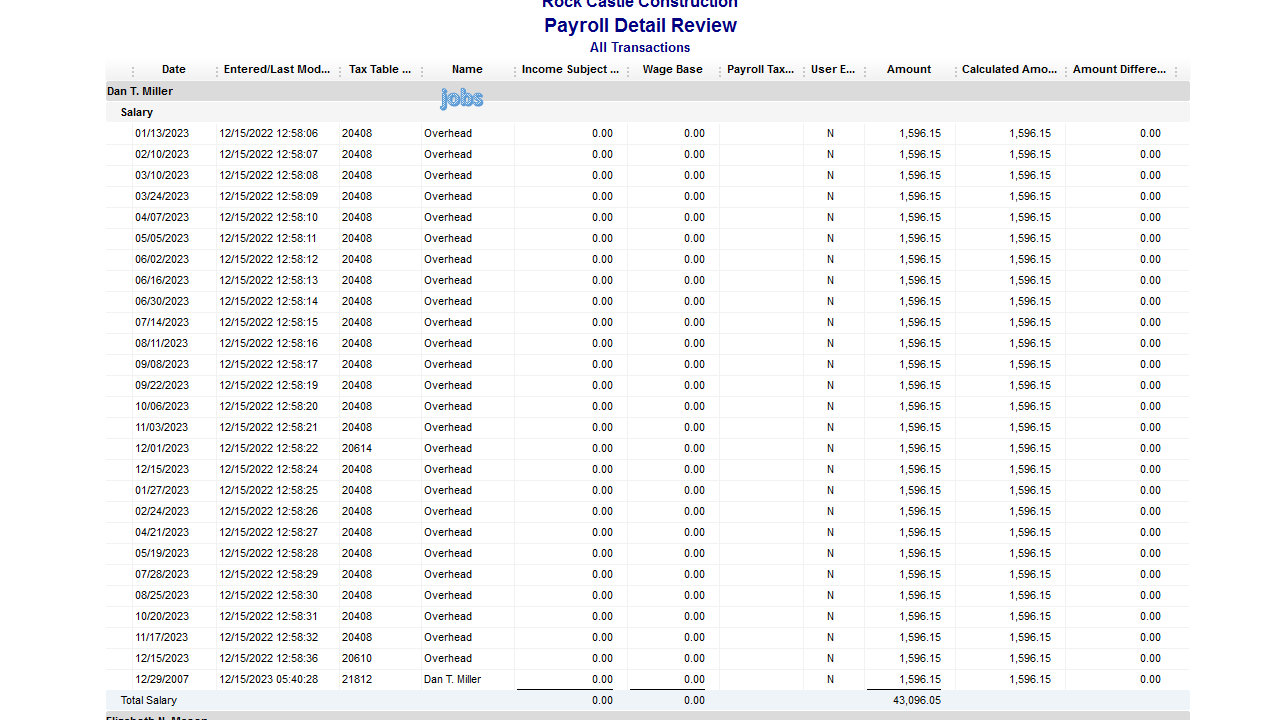The width and height of the screenshot is (1280, 720).
Task: Select the Entered/Last Modified column header
Action: (276, 70)
